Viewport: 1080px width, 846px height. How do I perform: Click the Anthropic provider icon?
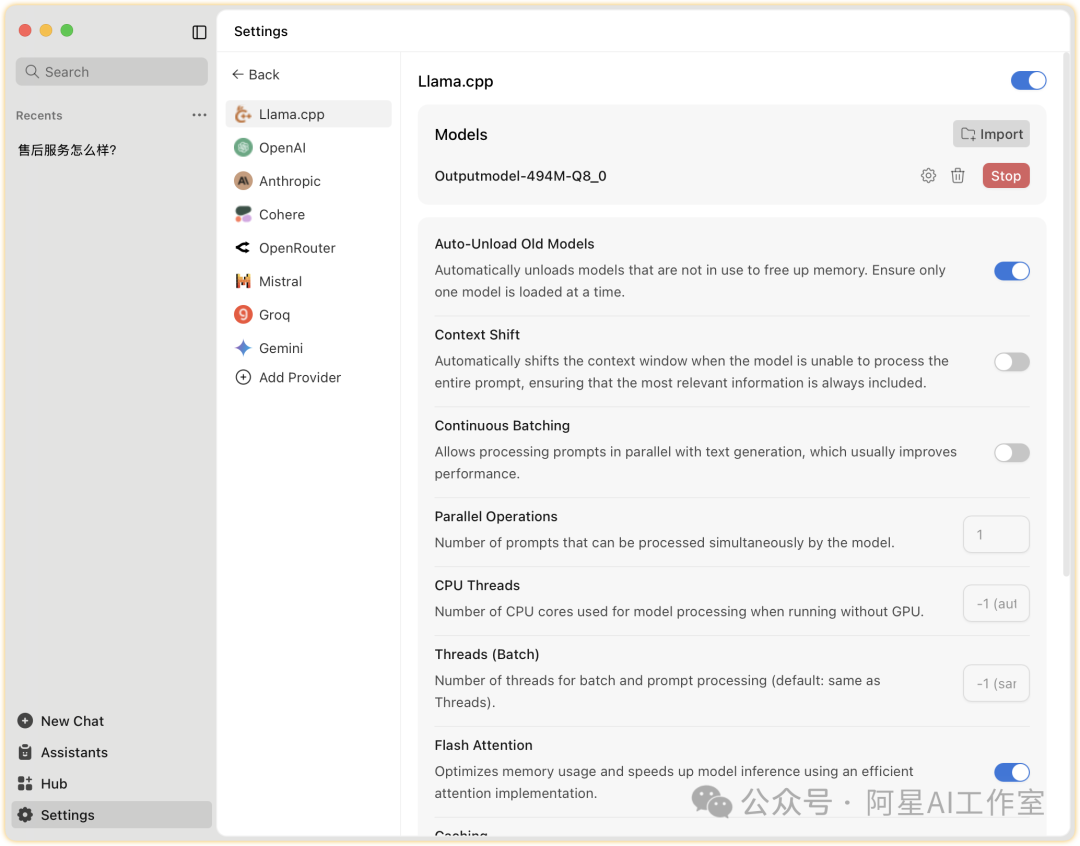pyautogui.click(x=243, y=180)
